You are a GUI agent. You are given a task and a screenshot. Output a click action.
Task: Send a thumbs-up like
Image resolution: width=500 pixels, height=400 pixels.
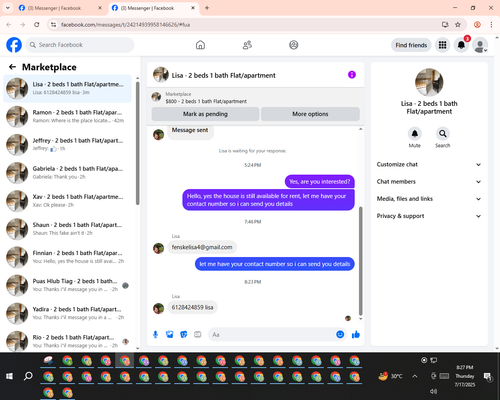(x=356, y=334)
